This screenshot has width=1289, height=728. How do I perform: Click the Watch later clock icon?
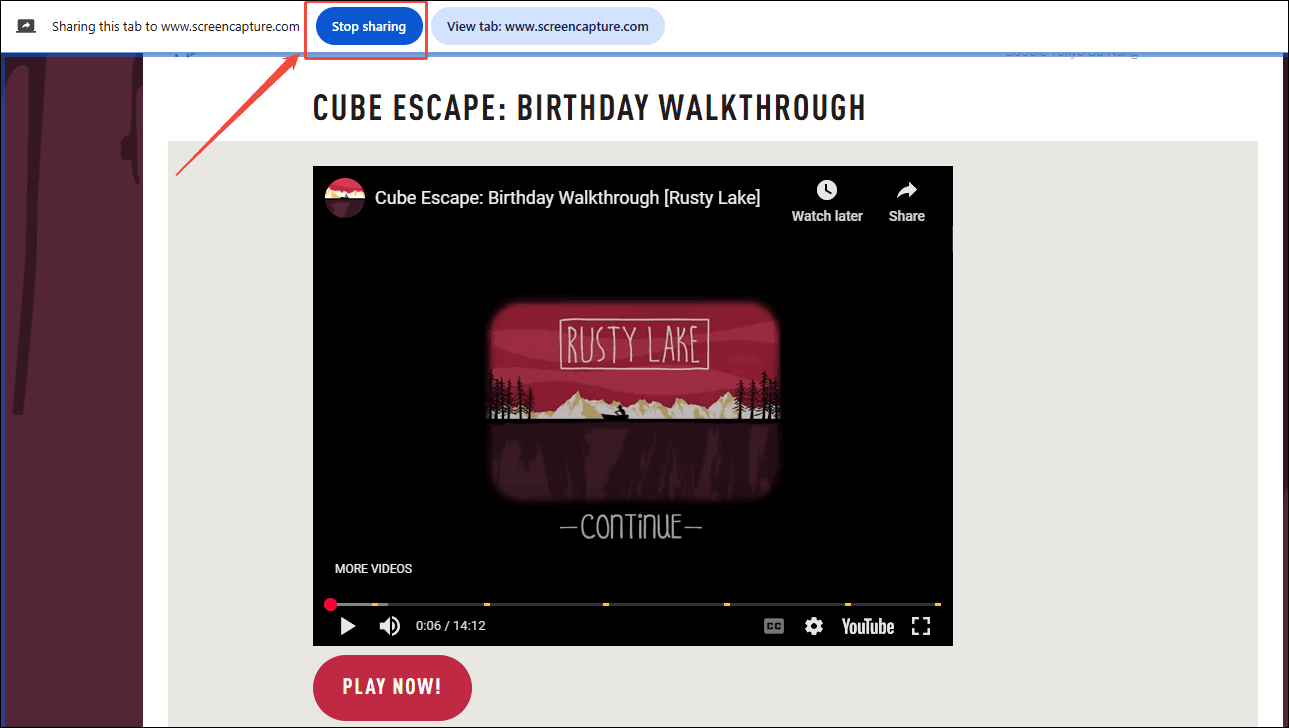(x=826, y=190)
